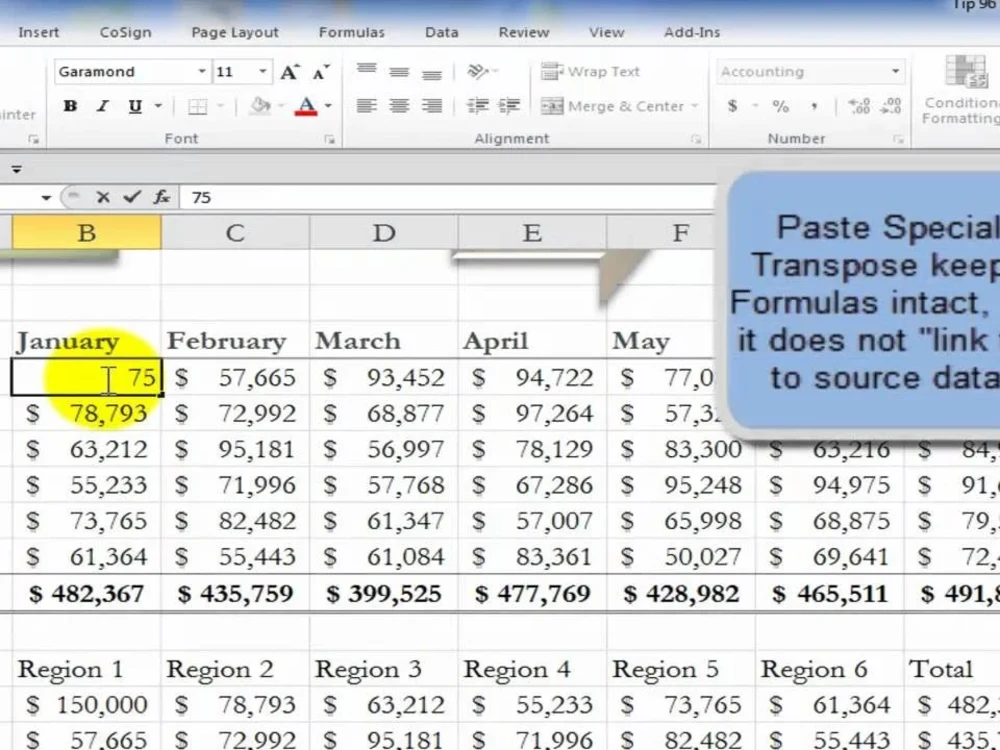Apply cell borders icon

(x=198, y=107)
